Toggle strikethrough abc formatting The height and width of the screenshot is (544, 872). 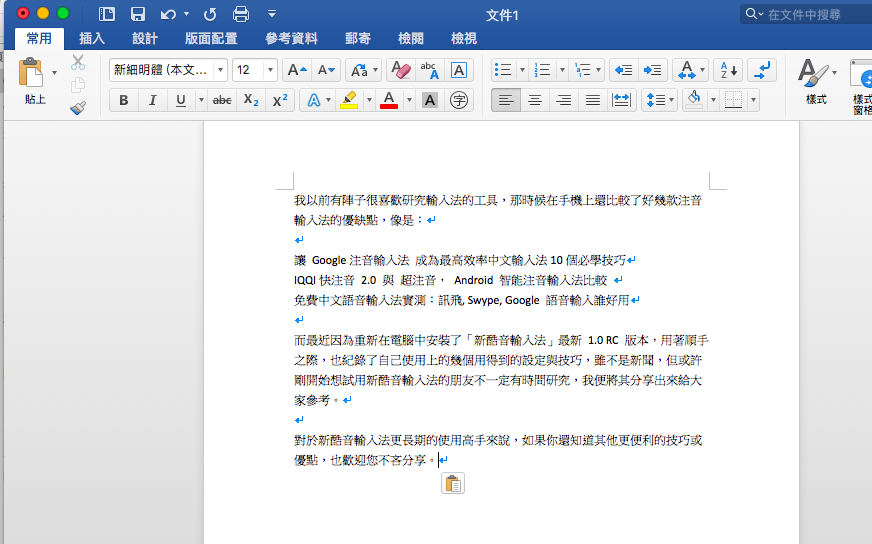[222, 100]
